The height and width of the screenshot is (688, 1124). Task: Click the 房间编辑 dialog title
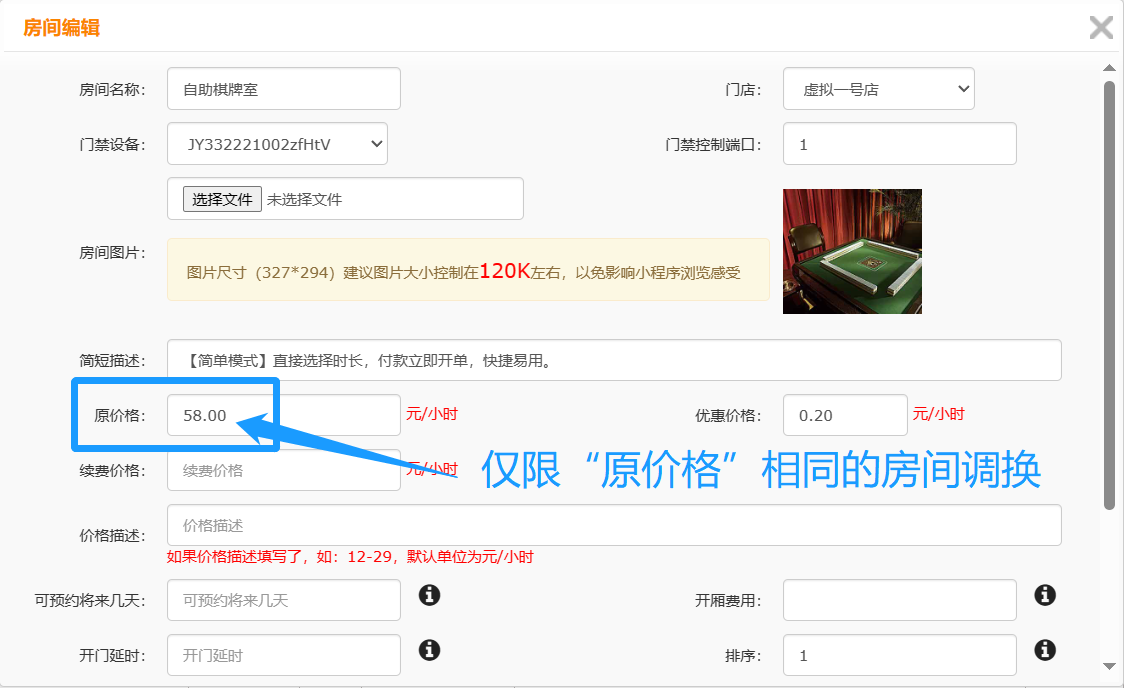(62, 27)
